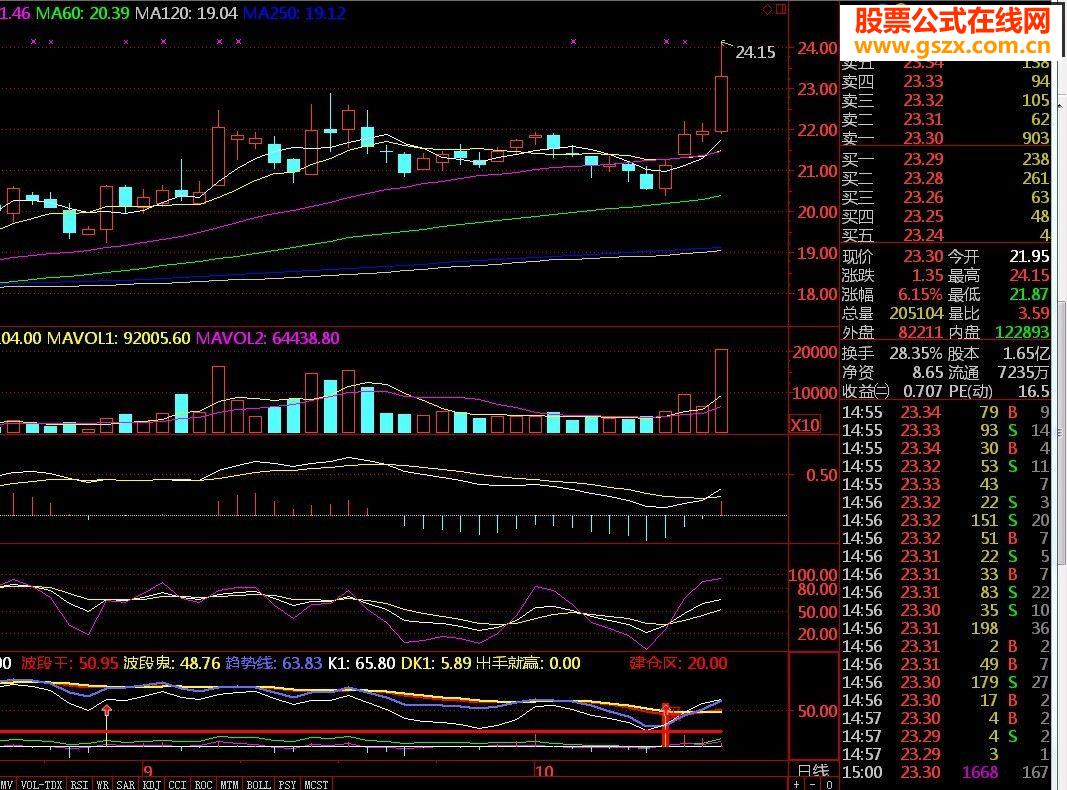This screenshot has width=1067, height=790.
Task: Select the 买四 23.25 bid row
Action: pyautogui.click(x=945, y=216)
